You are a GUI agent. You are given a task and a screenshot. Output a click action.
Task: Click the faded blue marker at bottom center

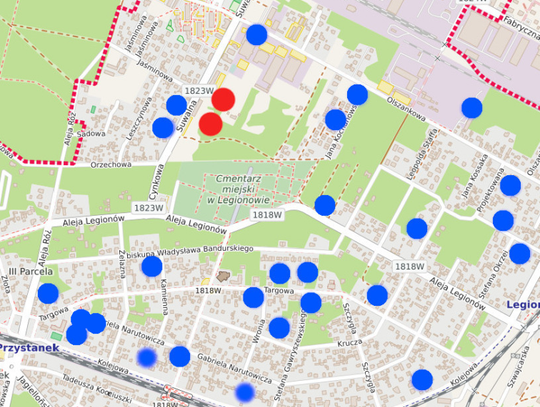pyautogui.click(x=245, y=392)
